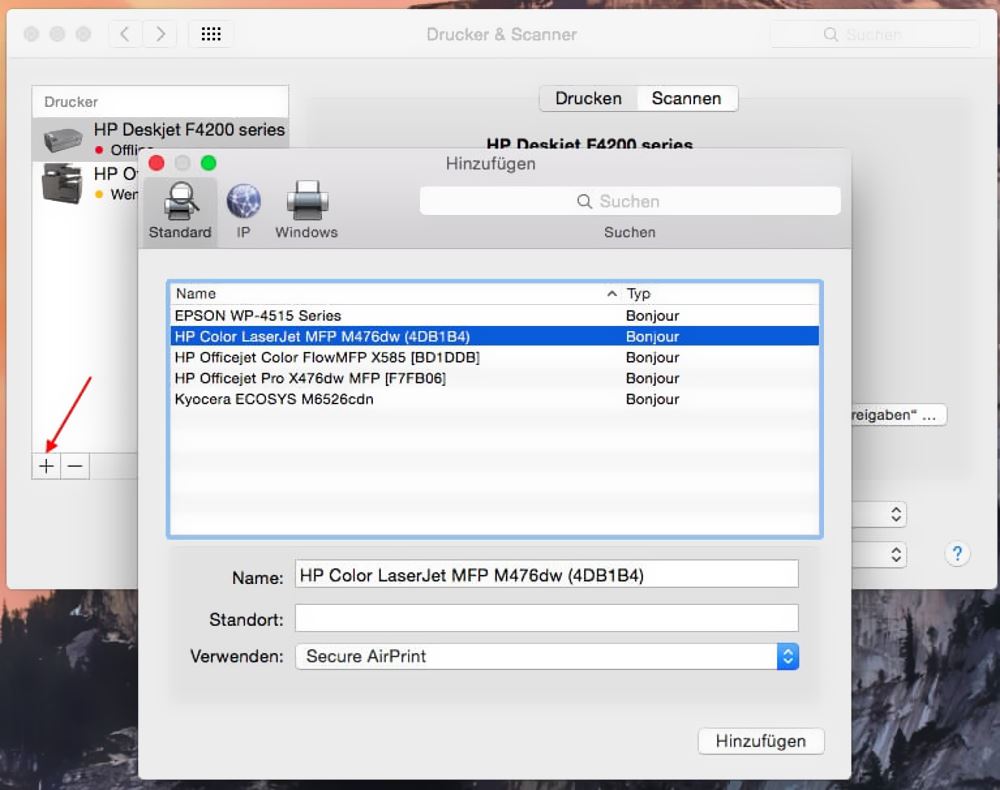The width and height of the screenshot is (1000, 790).
Task: Select Kyocera ECOSYS M6526cdn row
Action: pyautogui.click(x=494, y=399)
